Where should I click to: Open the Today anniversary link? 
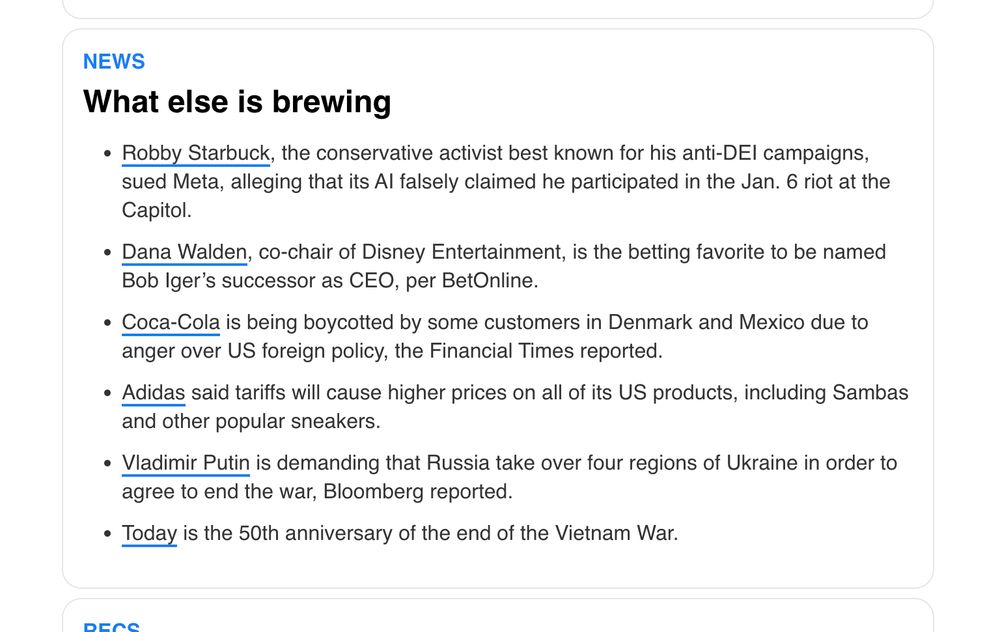(x=149, y=533)
